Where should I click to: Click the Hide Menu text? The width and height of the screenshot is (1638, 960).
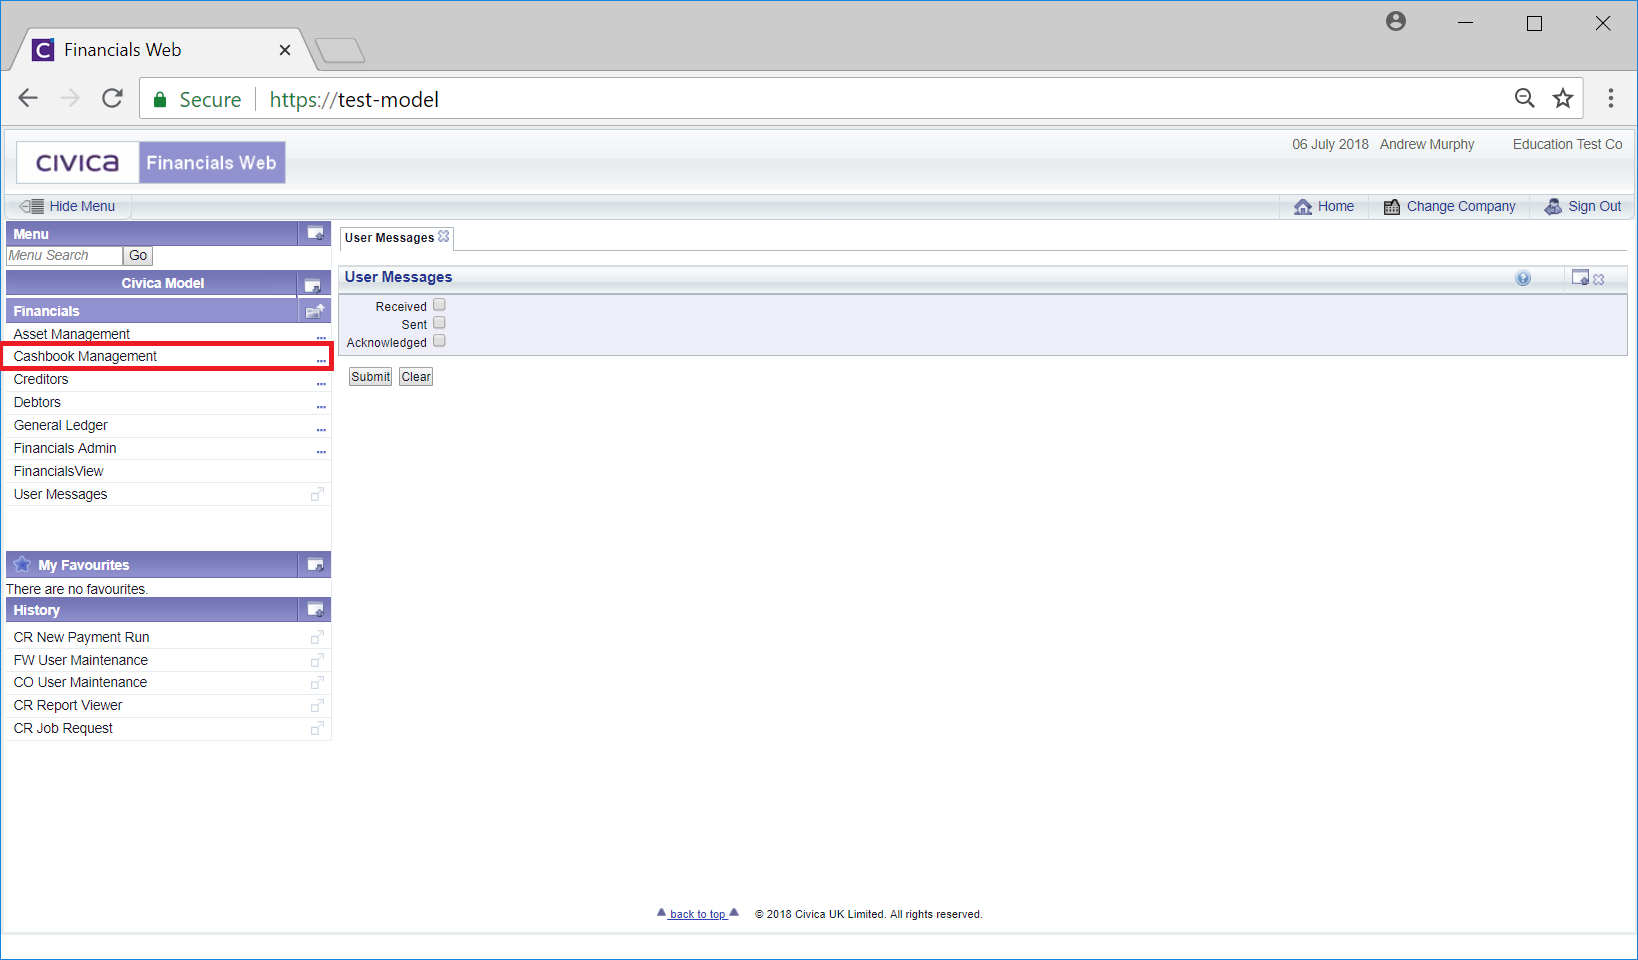[82, 206]
